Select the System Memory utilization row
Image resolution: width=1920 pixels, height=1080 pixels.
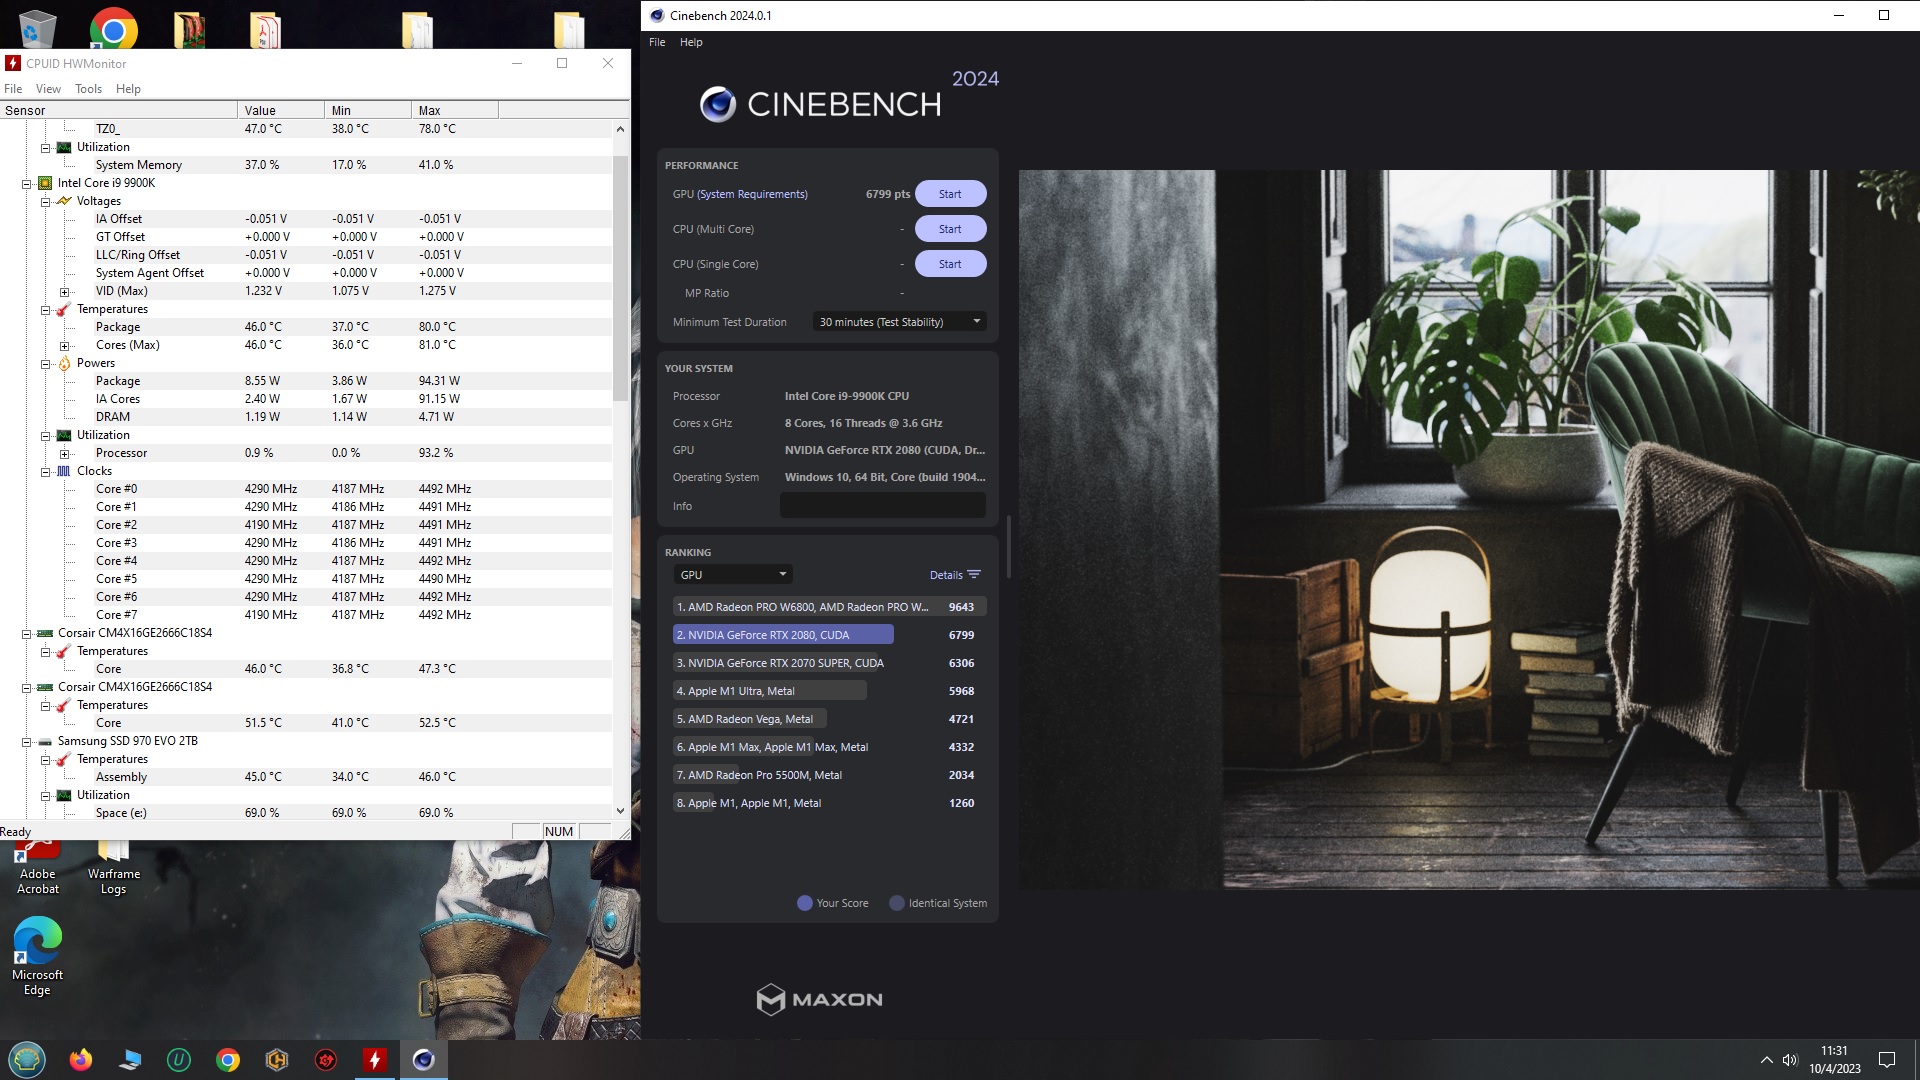(x=306, y=165)
